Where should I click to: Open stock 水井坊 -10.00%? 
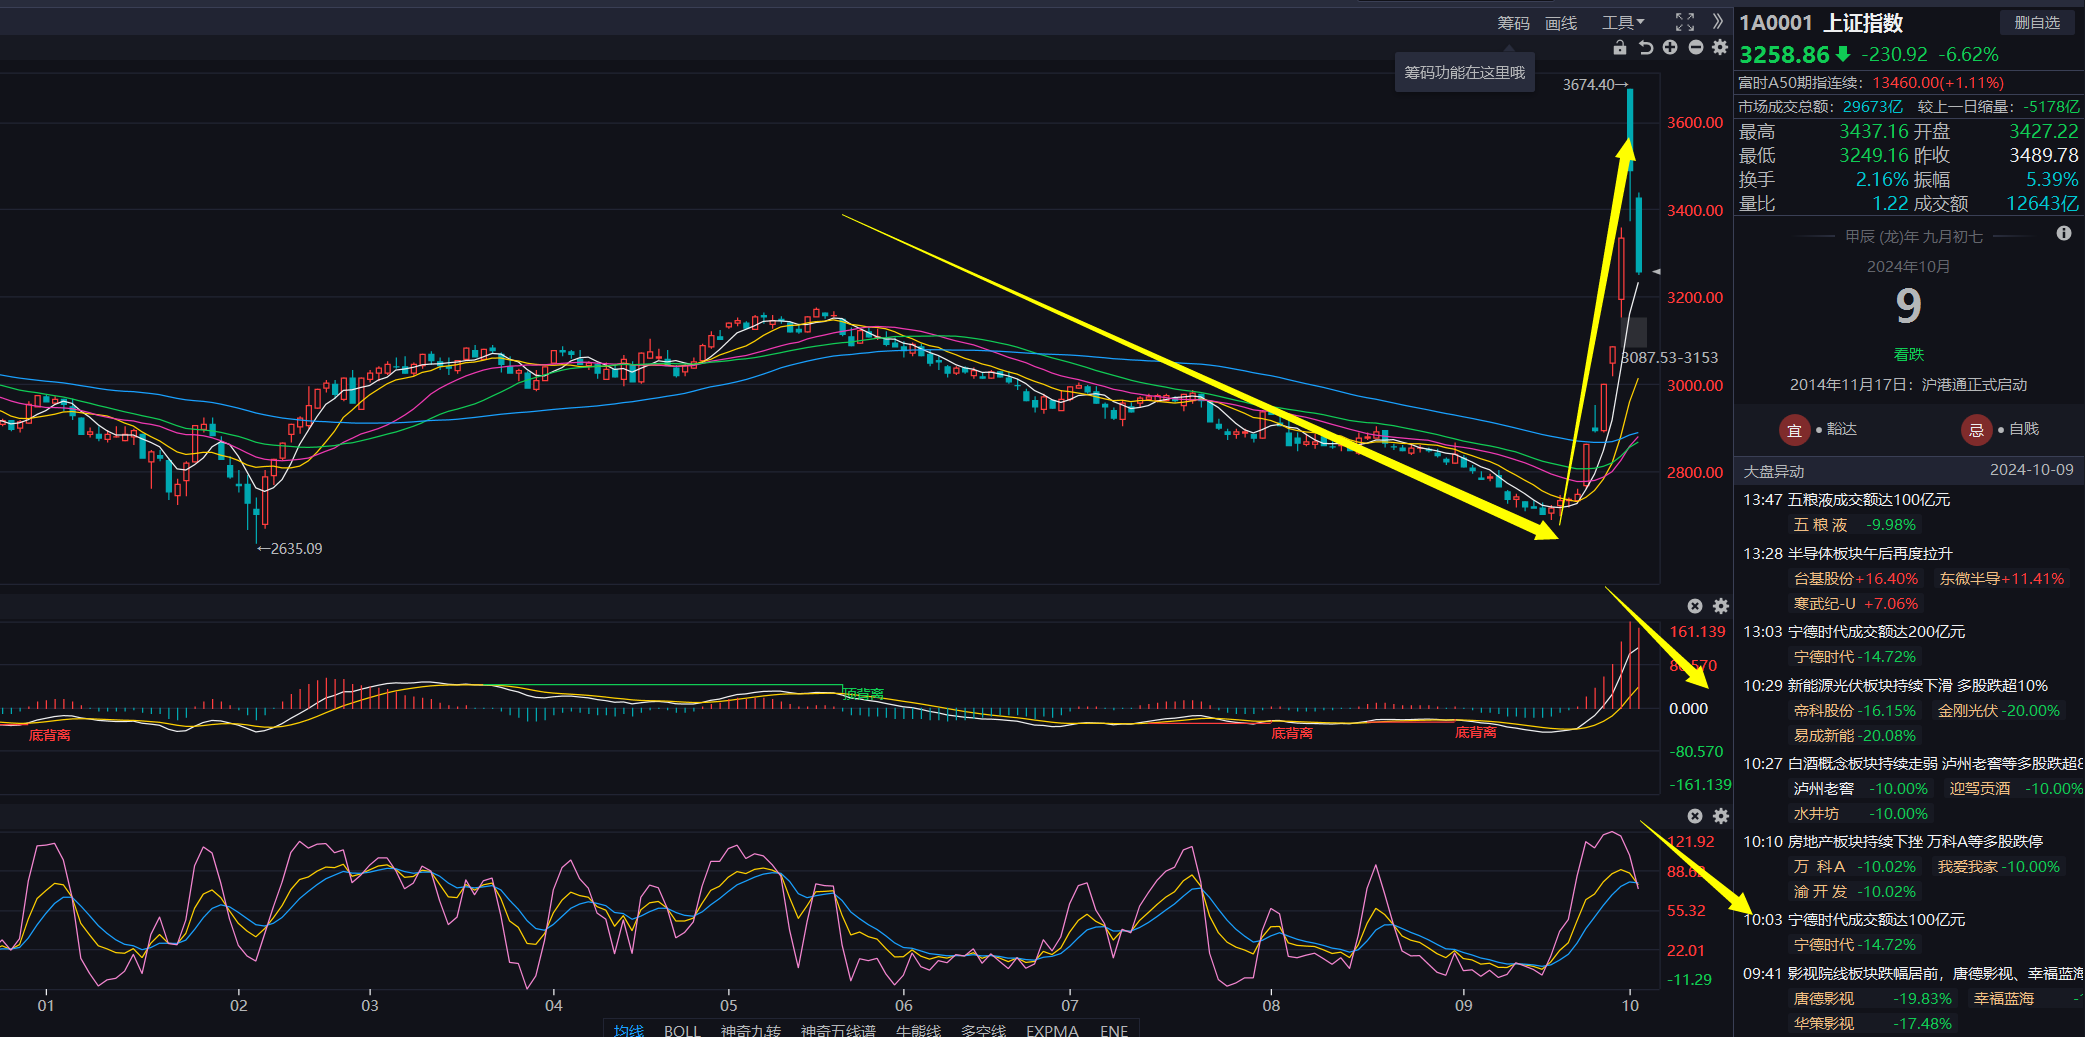coord(1860,814)
